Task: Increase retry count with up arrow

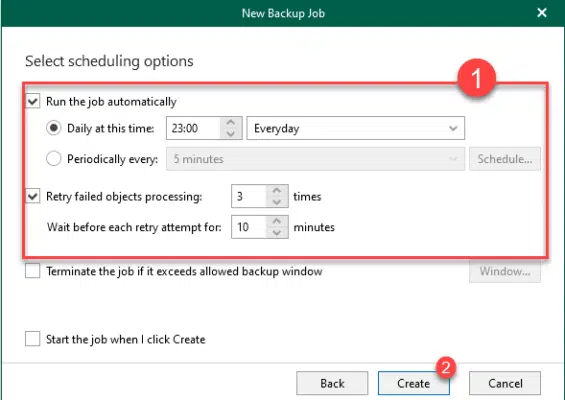Action: tap(277, 191)
